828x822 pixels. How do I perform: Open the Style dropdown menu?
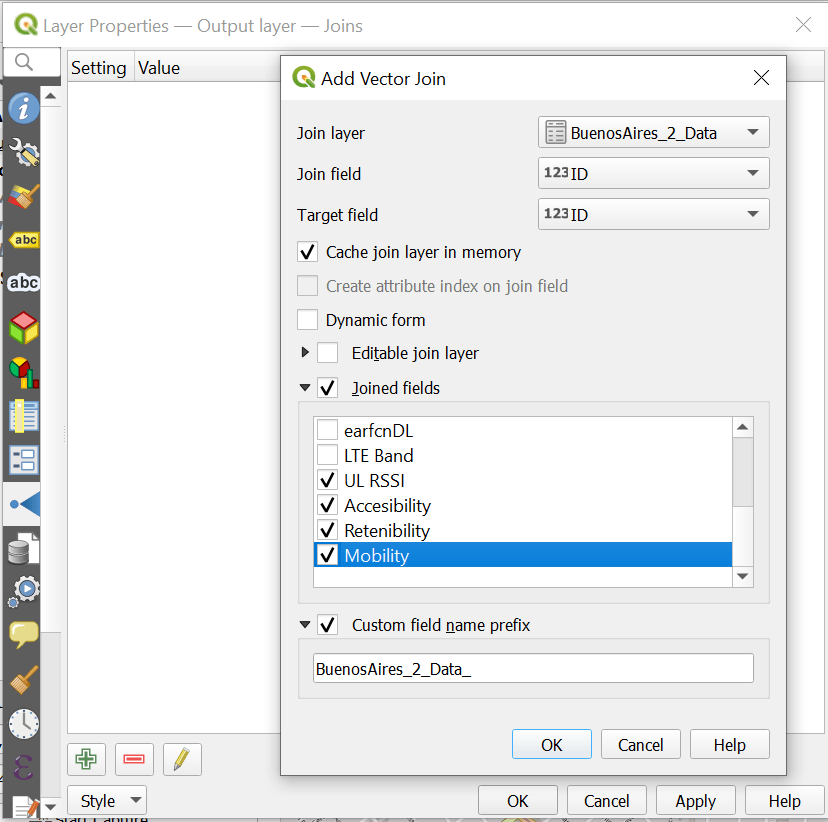tap(107, 801)
